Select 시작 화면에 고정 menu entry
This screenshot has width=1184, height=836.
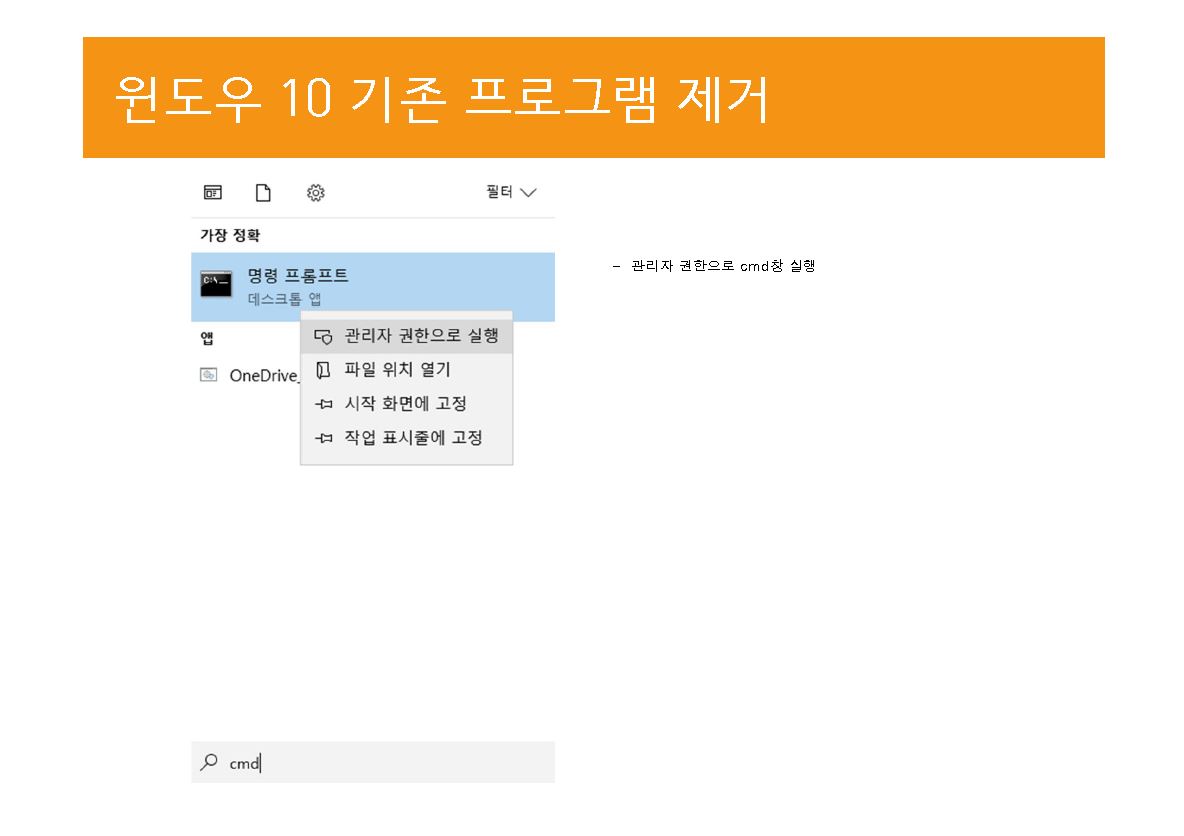pos(405,404)
